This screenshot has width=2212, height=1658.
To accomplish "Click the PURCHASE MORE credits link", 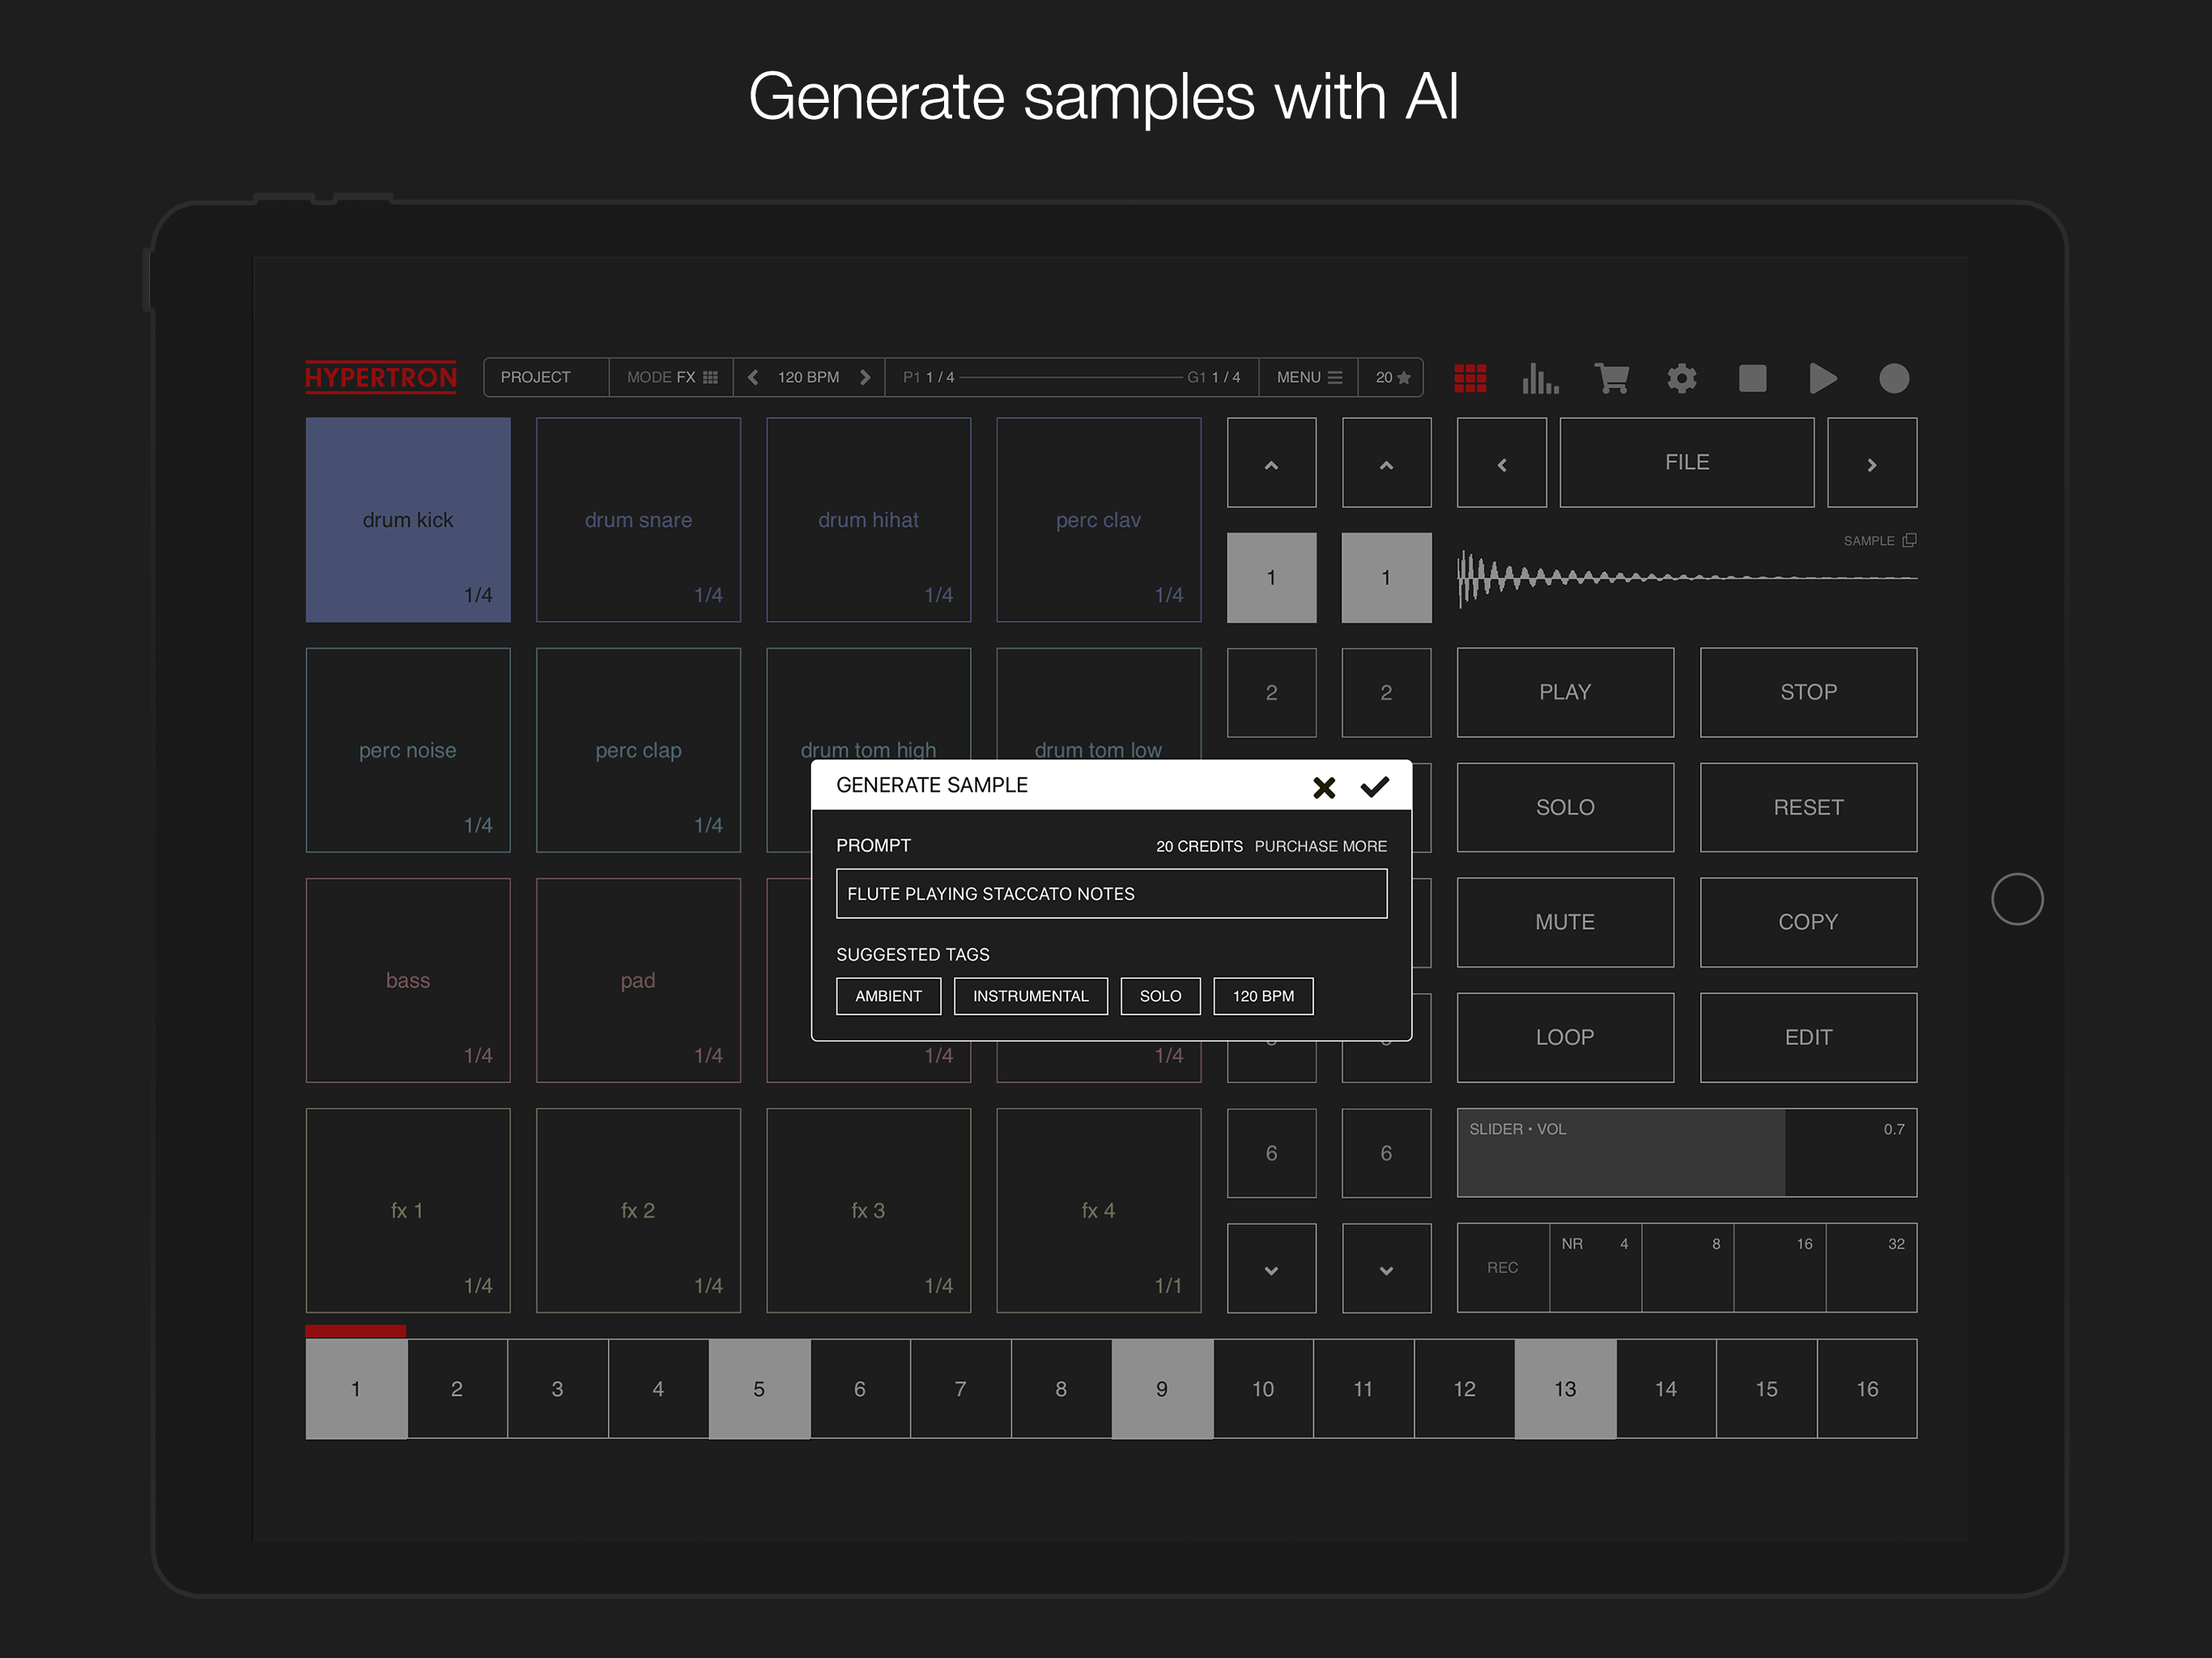I will pos(1320,845).
